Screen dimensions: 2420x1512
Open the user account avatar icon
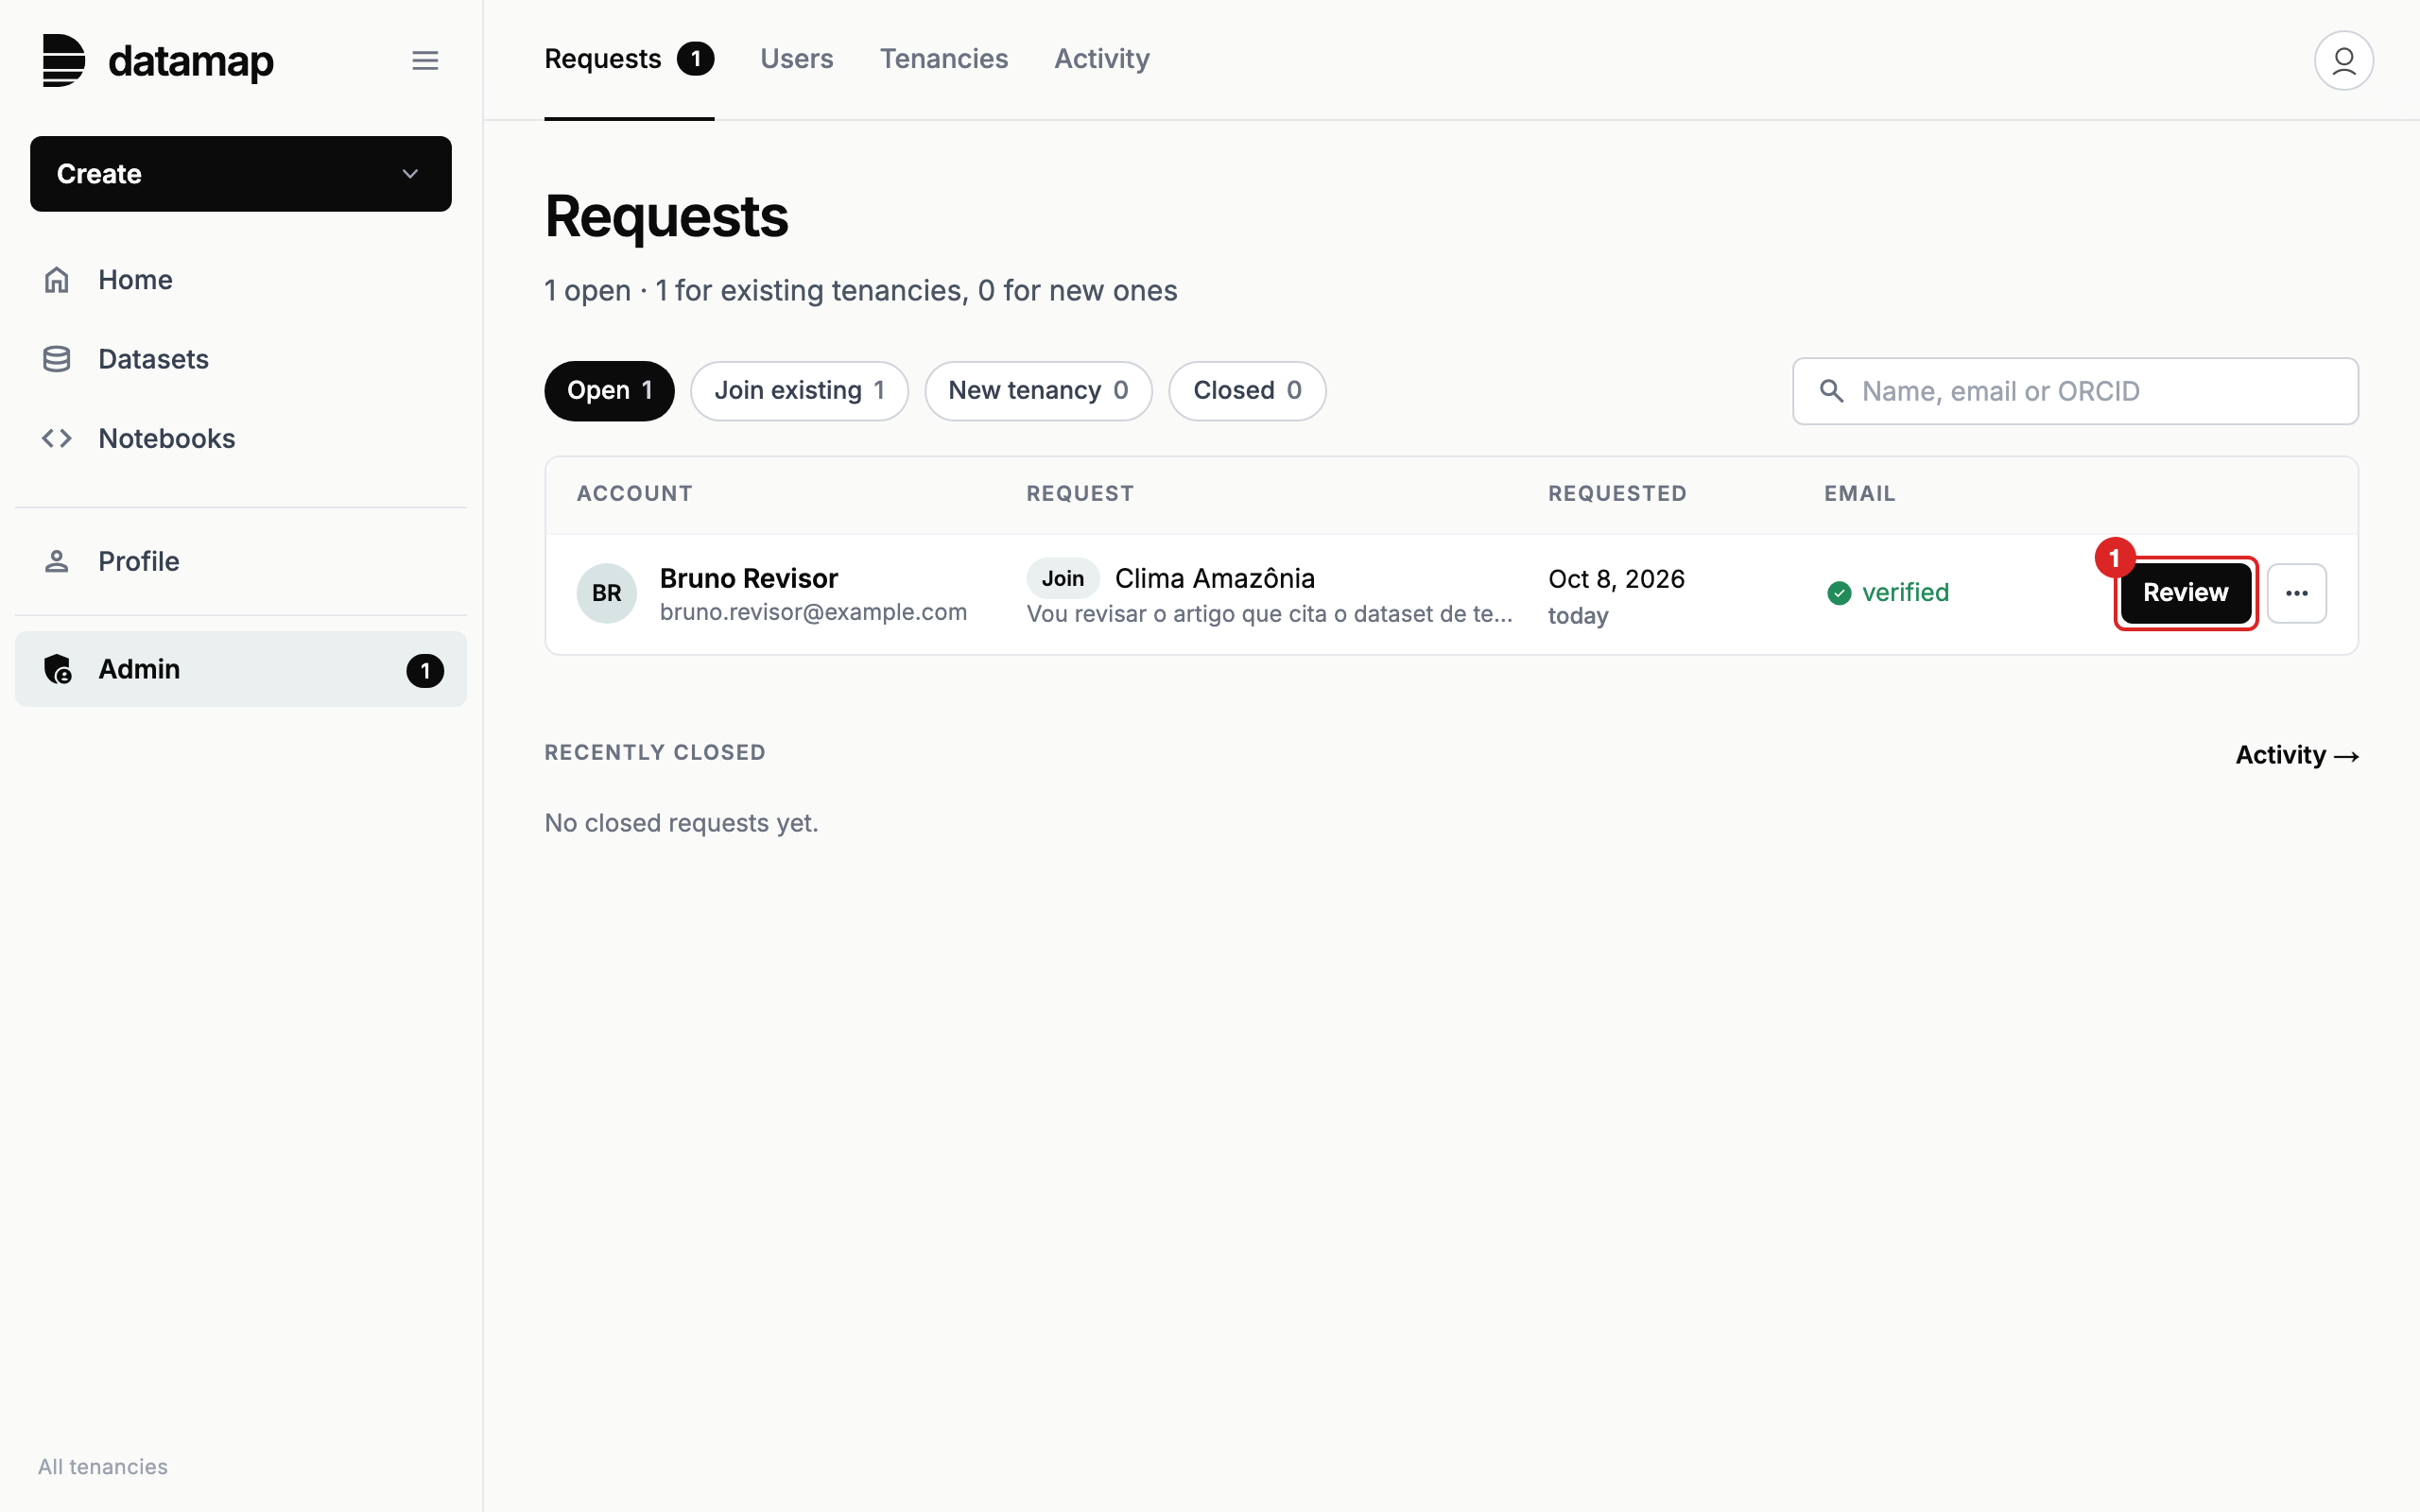[x=2343, y=60]
